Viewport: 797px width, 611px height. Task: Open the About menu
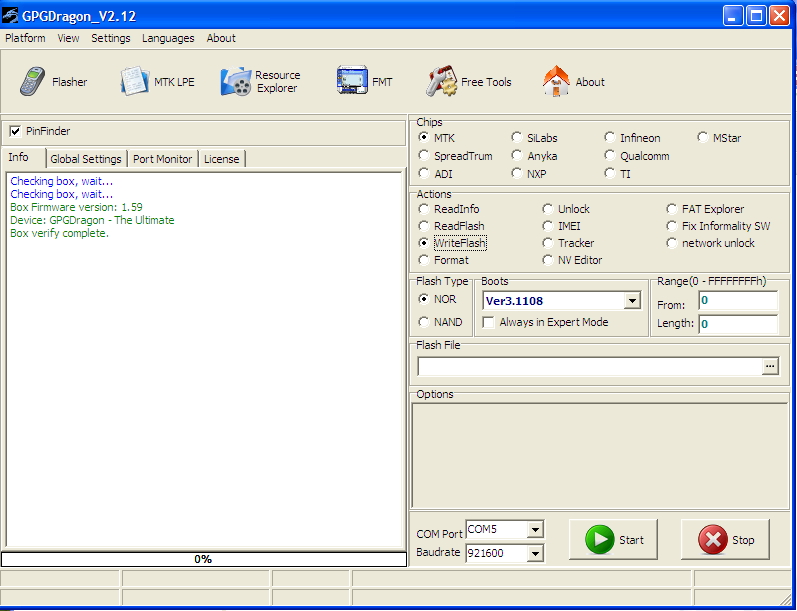[x=221, y=38]
